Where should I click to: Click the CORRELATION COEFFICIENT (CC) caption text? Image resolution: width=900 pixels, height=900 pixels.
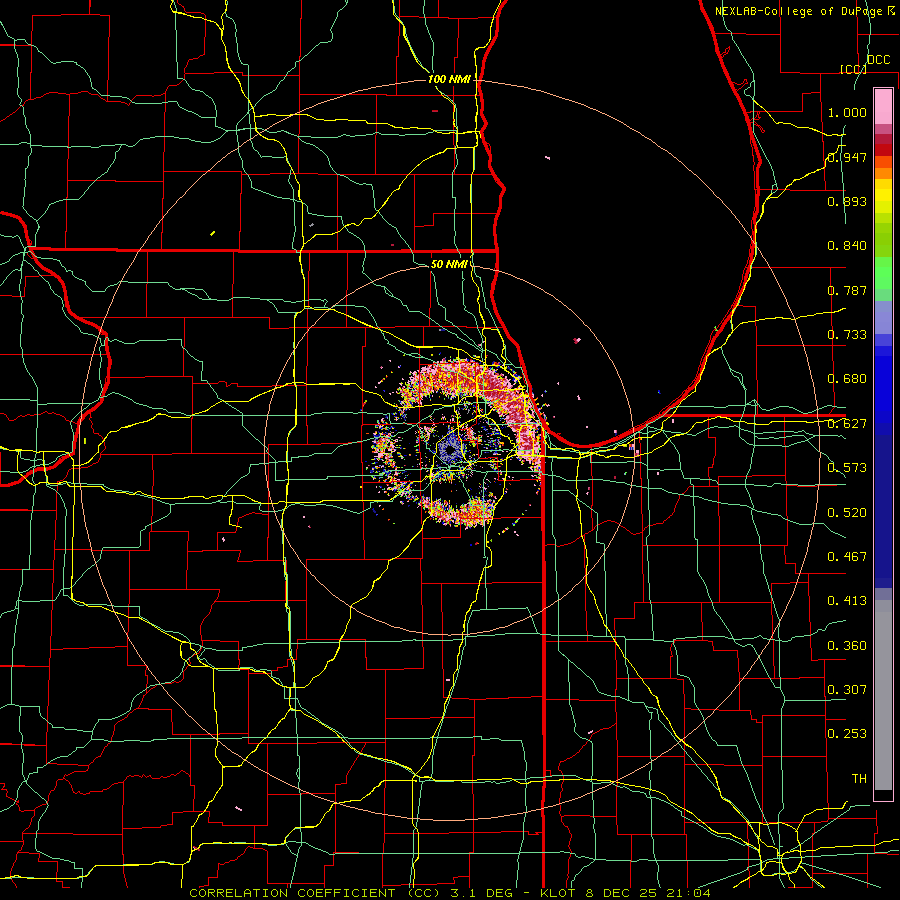click(x=315, y=893)
